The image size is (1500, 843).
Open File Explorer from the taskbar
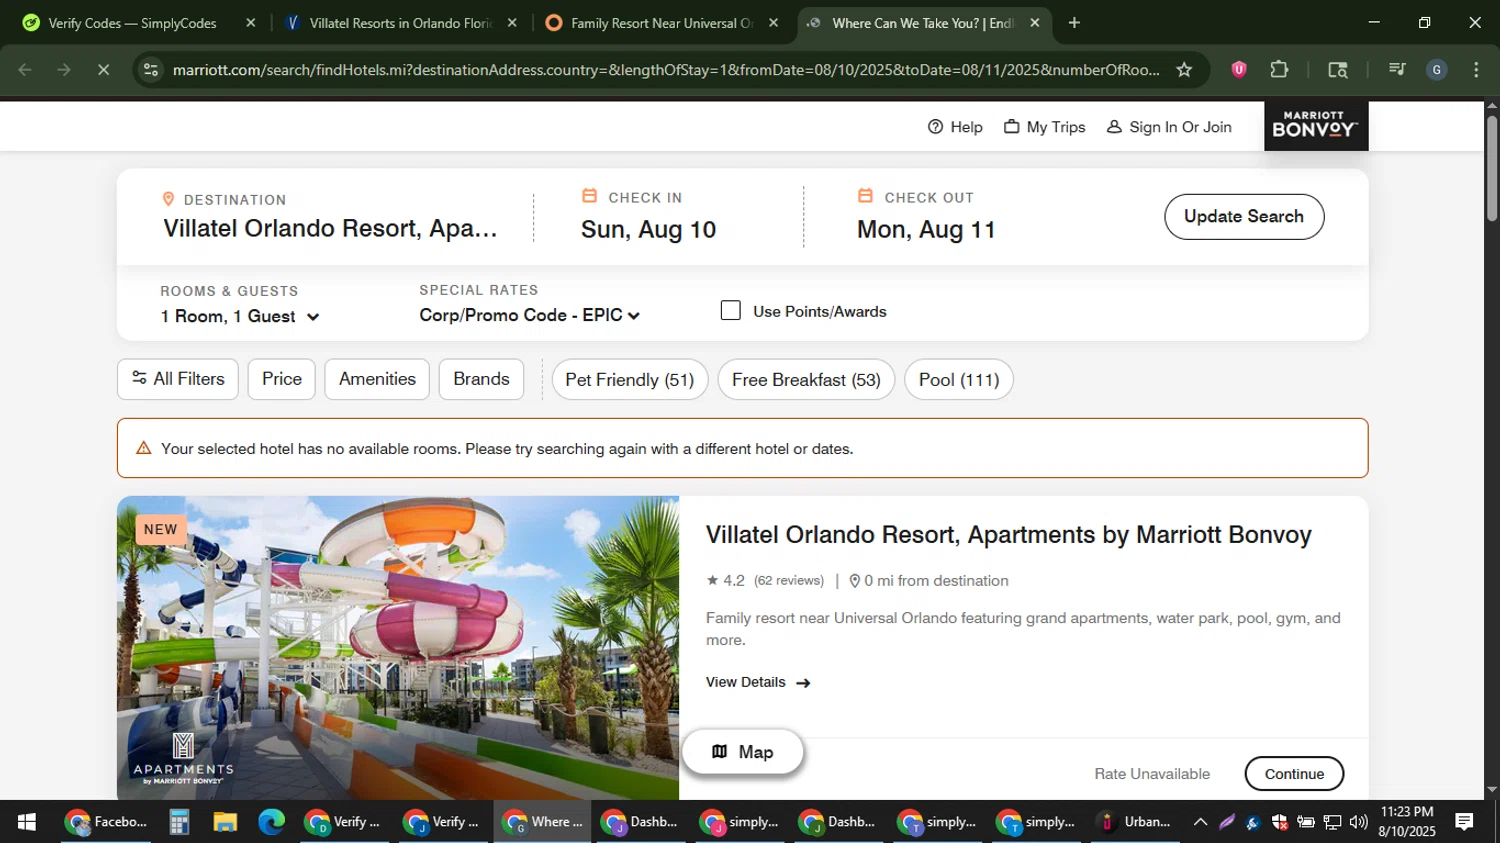[224, 822]
